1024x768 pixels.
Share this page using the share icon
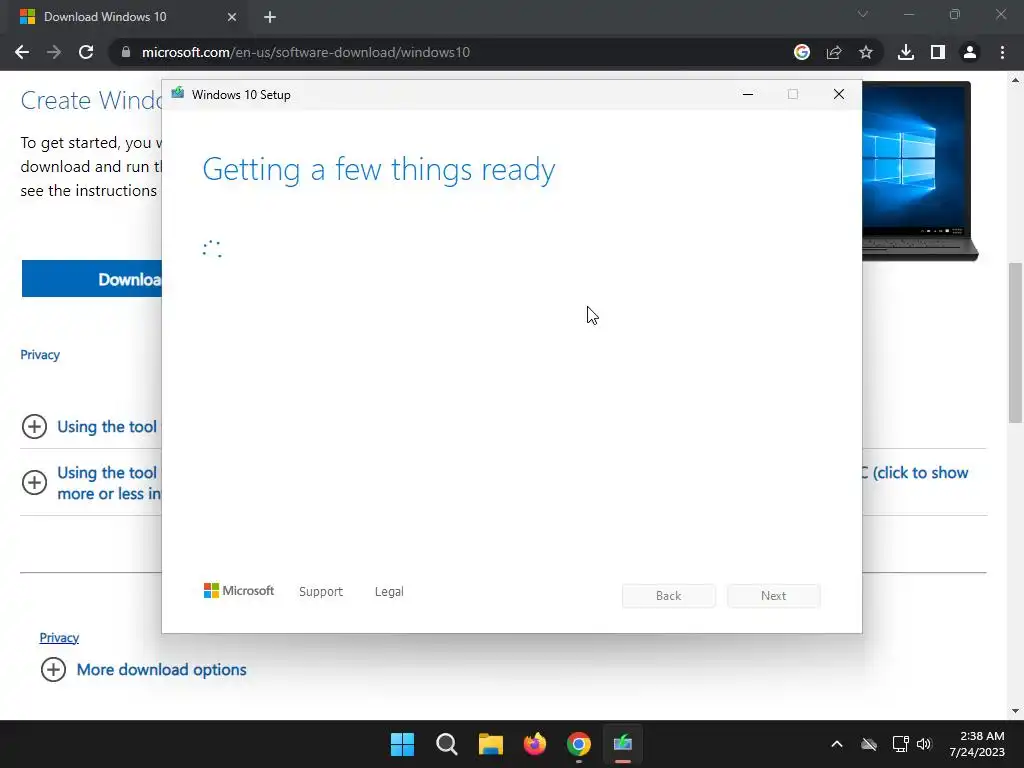pos(834,52)
